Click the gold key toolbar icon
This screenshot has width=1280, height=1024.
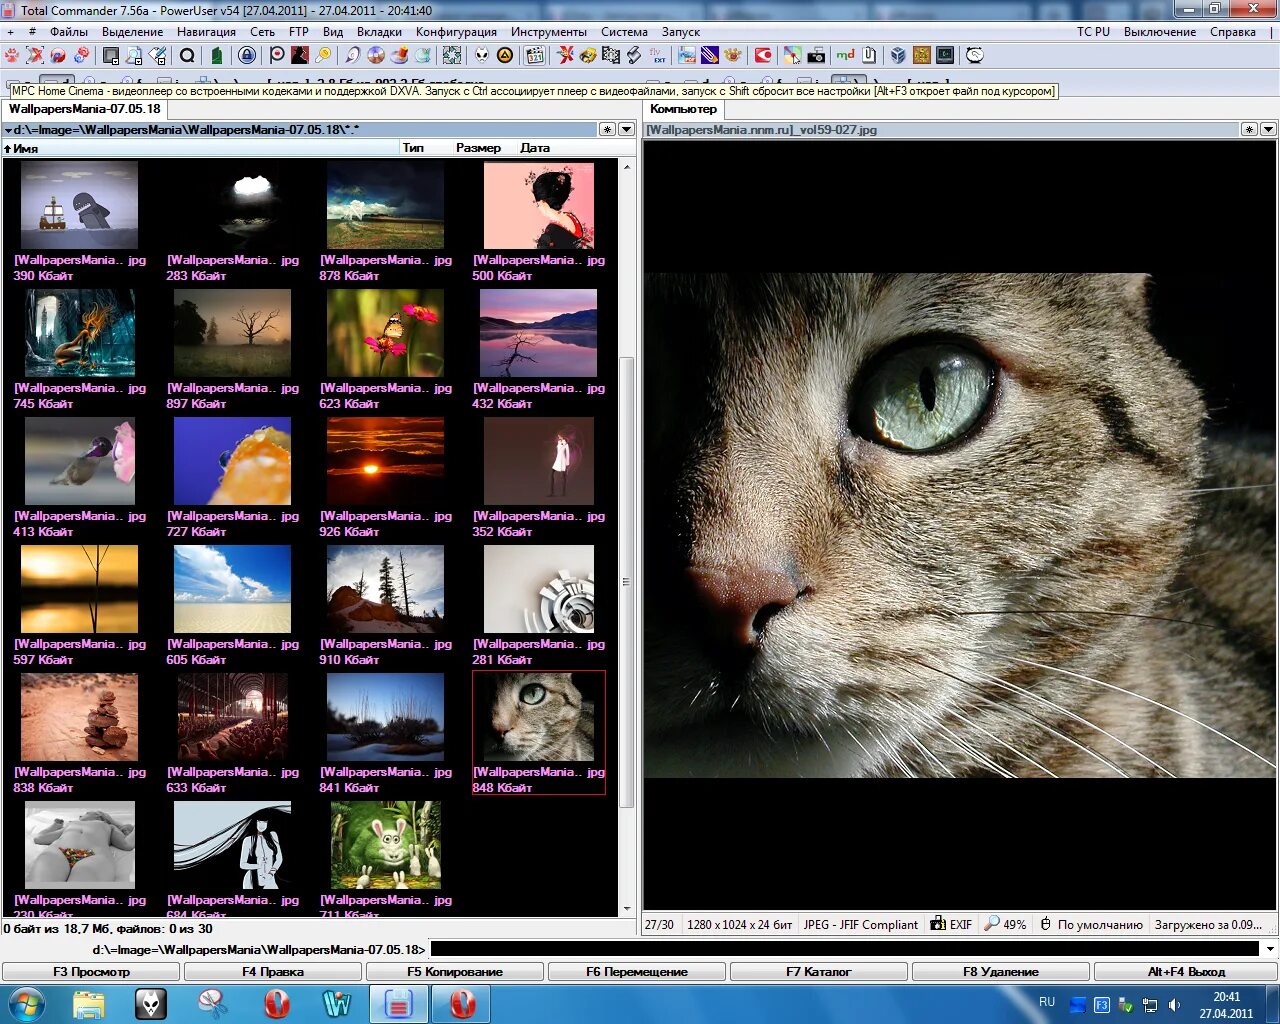(x=323, y=55)
